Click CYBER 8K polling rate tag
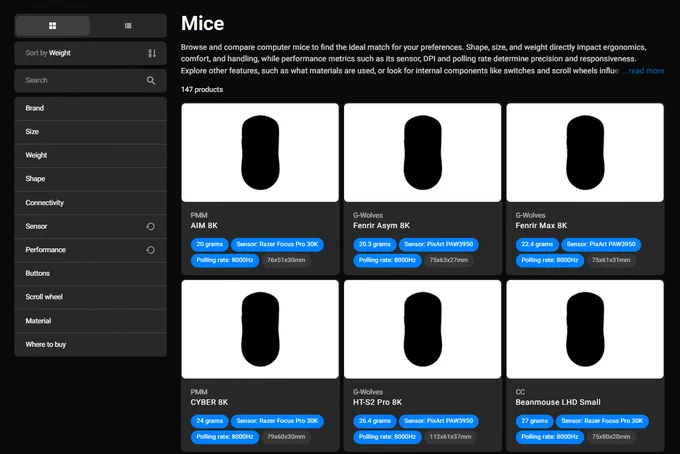 pos(225,437)
